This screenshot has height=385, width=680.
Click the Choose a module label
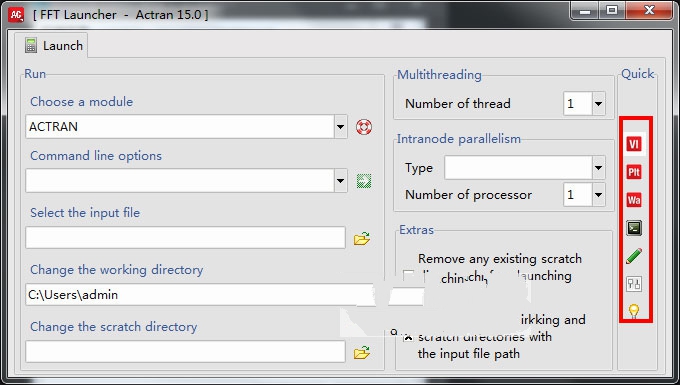coord(82,102)
